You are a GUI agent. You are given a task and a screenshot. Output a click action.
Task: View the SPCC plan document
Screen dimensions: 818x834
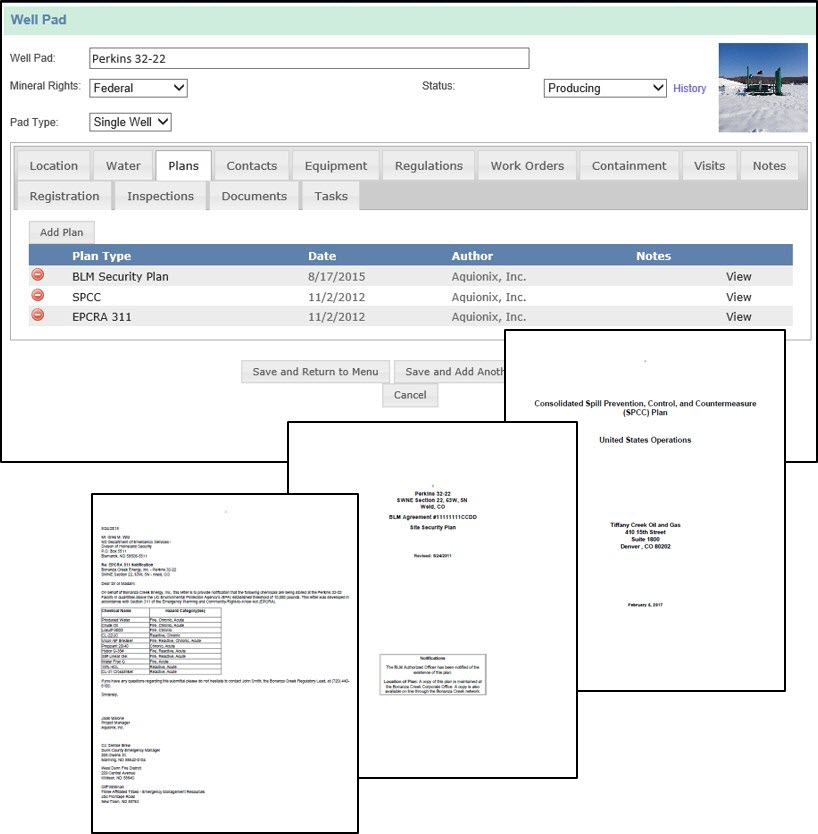click(x=739, y=297)
